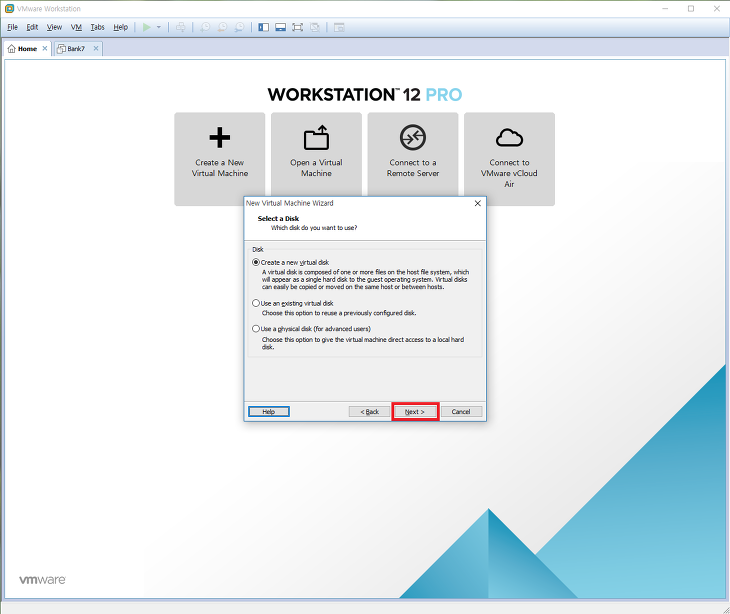
Task: Close the Bank7 tab
Action: (96, 48)
